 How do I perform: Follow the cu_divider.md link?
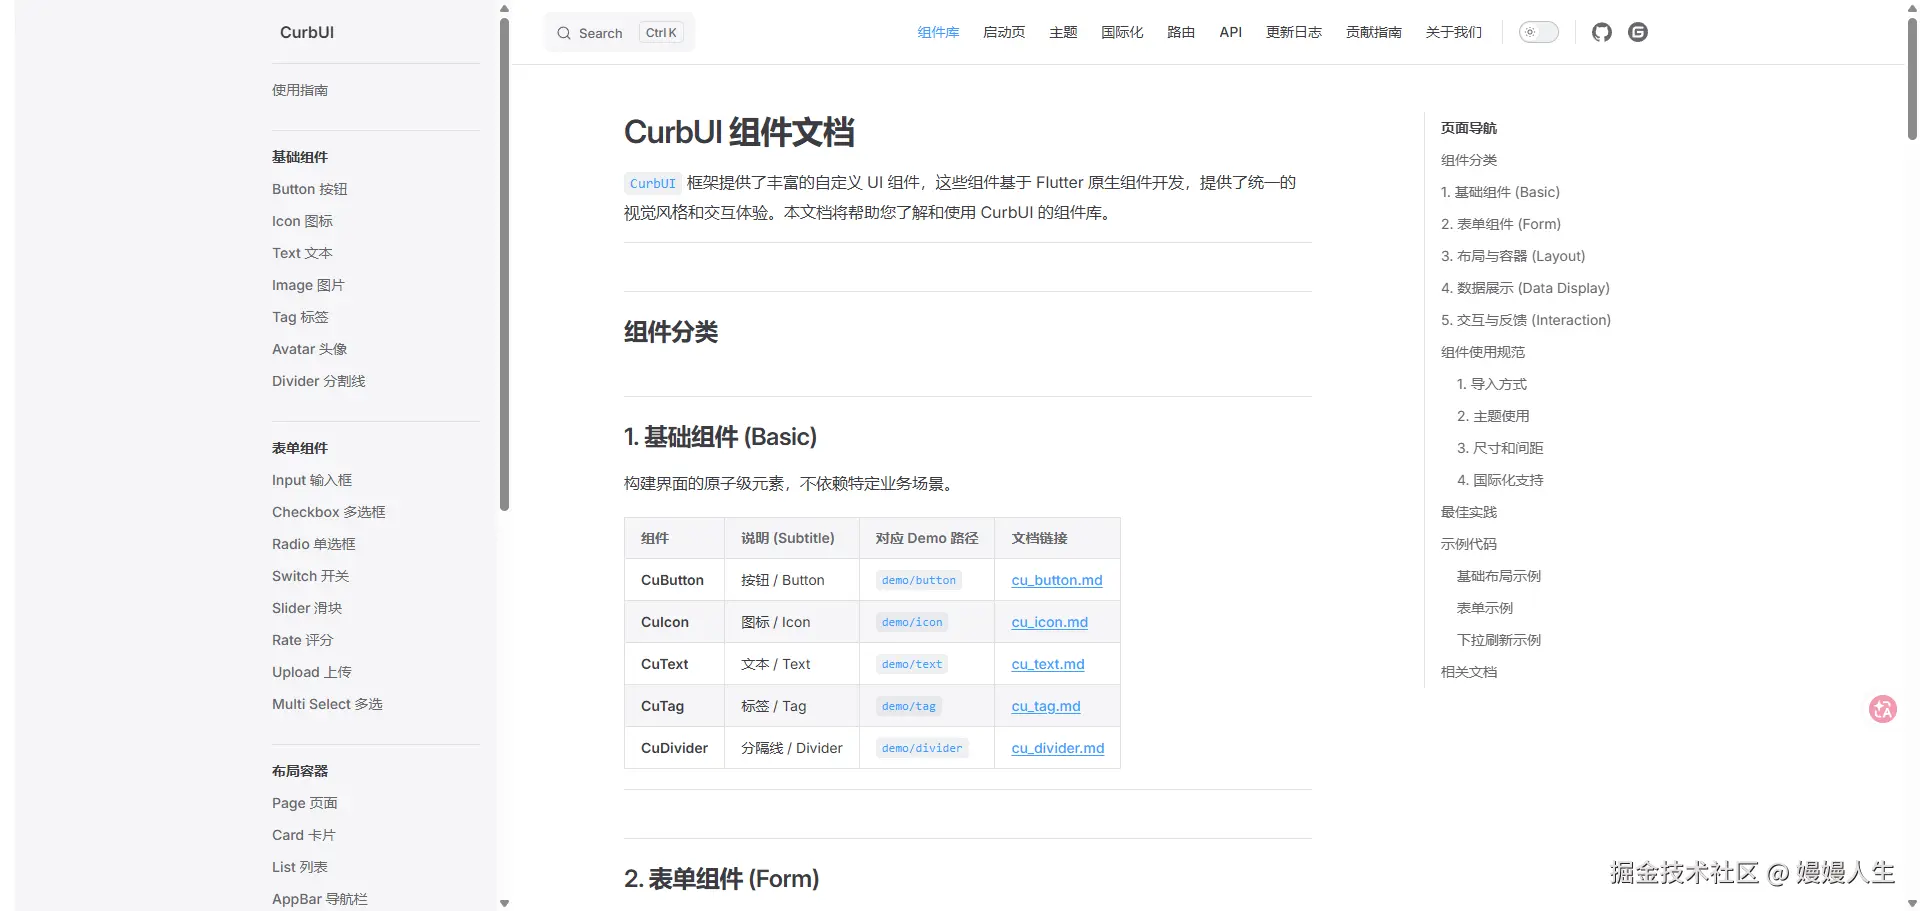tap(1058, 748)
